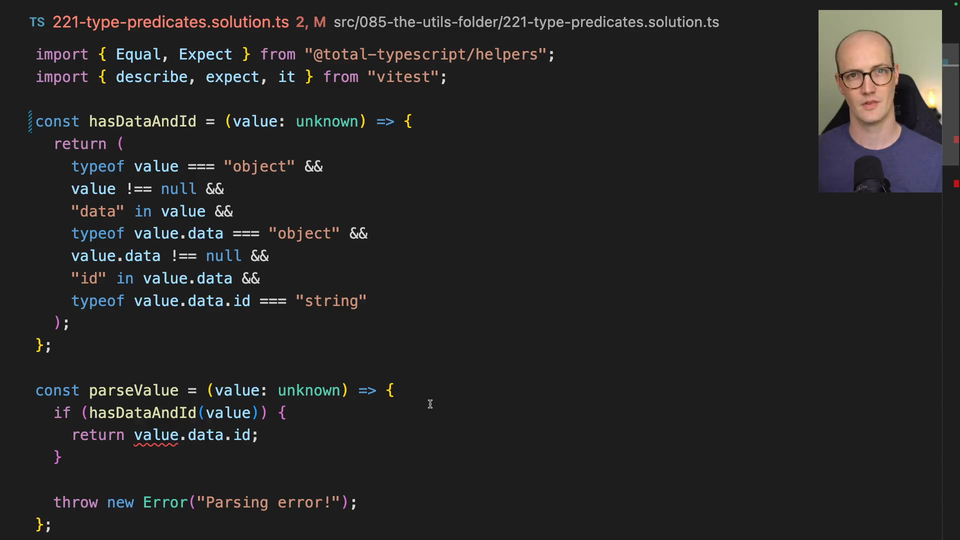The image size is (960, 540).
Task: Click the "2, M" problems badge in tab
Action: pos(310,22)
